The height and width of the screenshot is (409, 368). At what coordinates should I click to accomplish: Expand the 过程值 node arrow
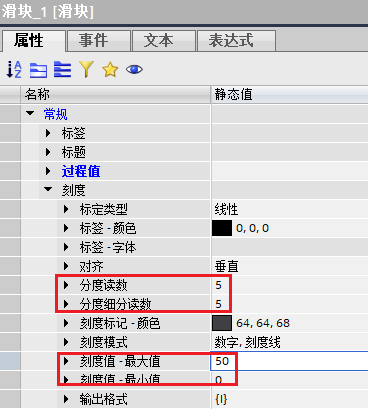tap(48, 171)
